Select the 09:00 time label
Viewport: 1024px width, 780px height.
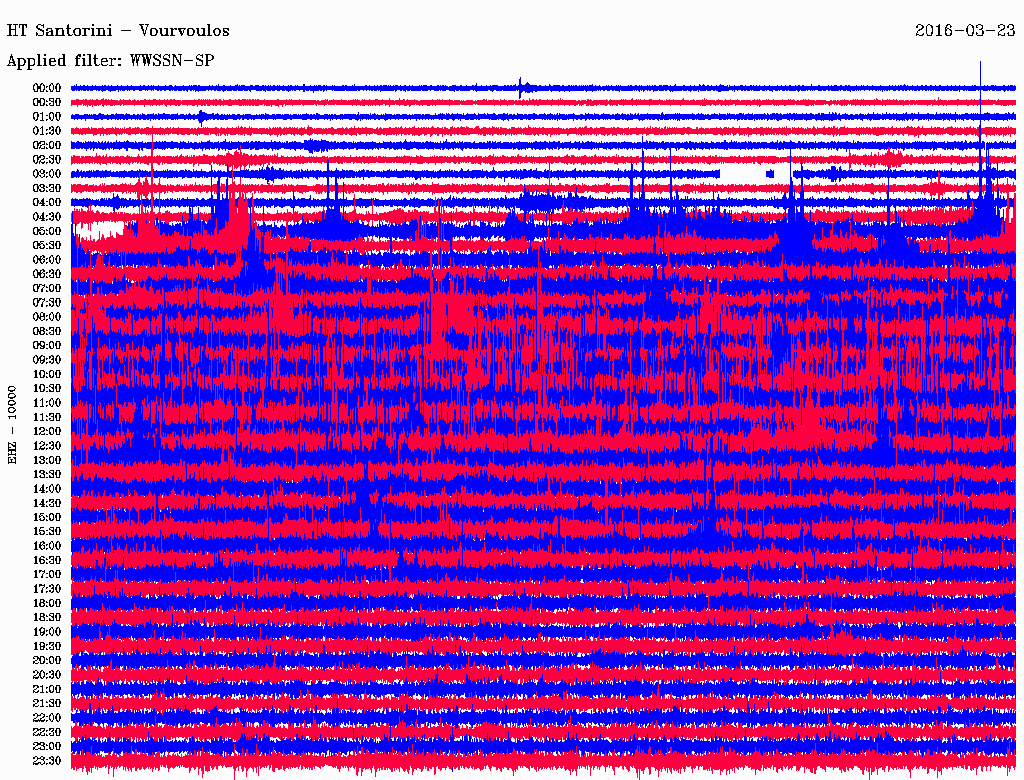(47, 346)
